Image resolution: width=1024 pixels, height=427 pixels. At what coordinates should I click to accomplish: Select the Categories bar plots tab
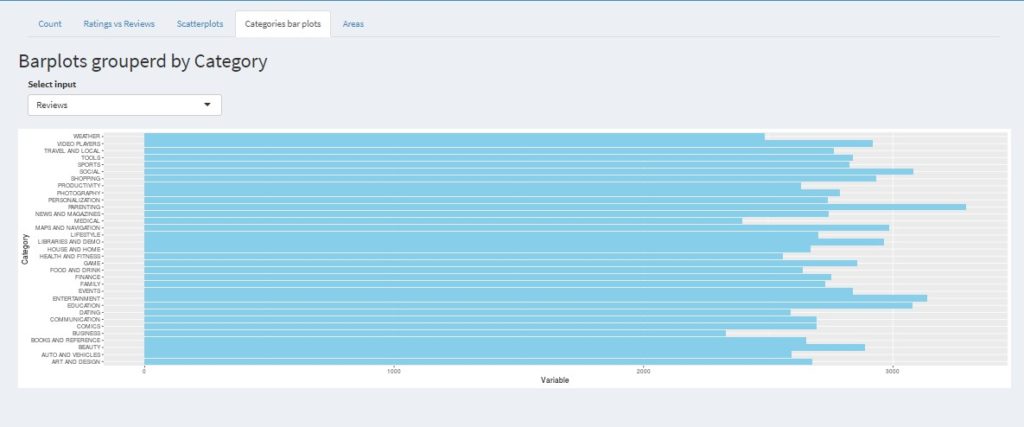click(283, 23)
